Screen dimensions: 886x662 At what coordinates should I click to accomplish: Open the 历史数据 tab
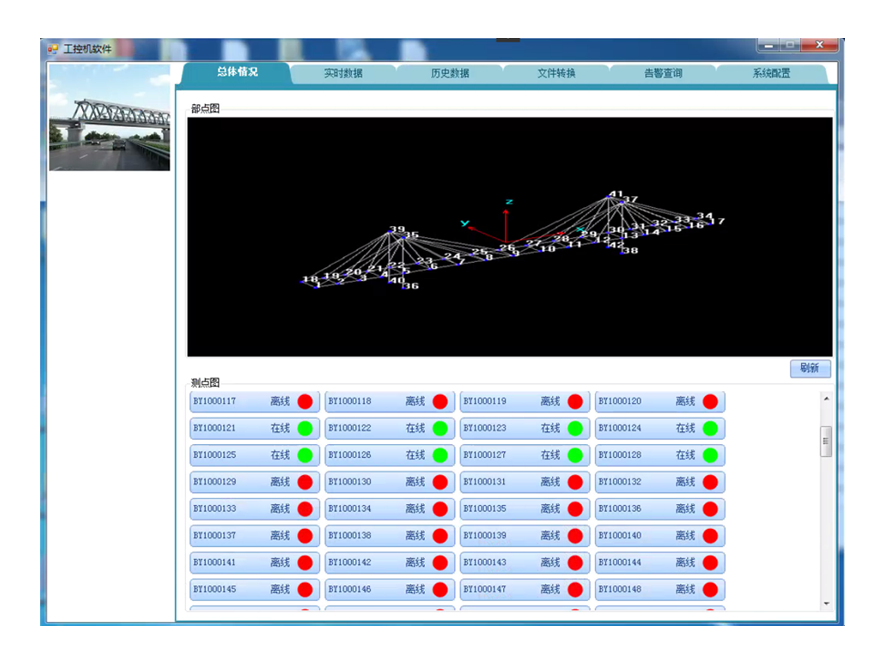(x=450, y=73)
